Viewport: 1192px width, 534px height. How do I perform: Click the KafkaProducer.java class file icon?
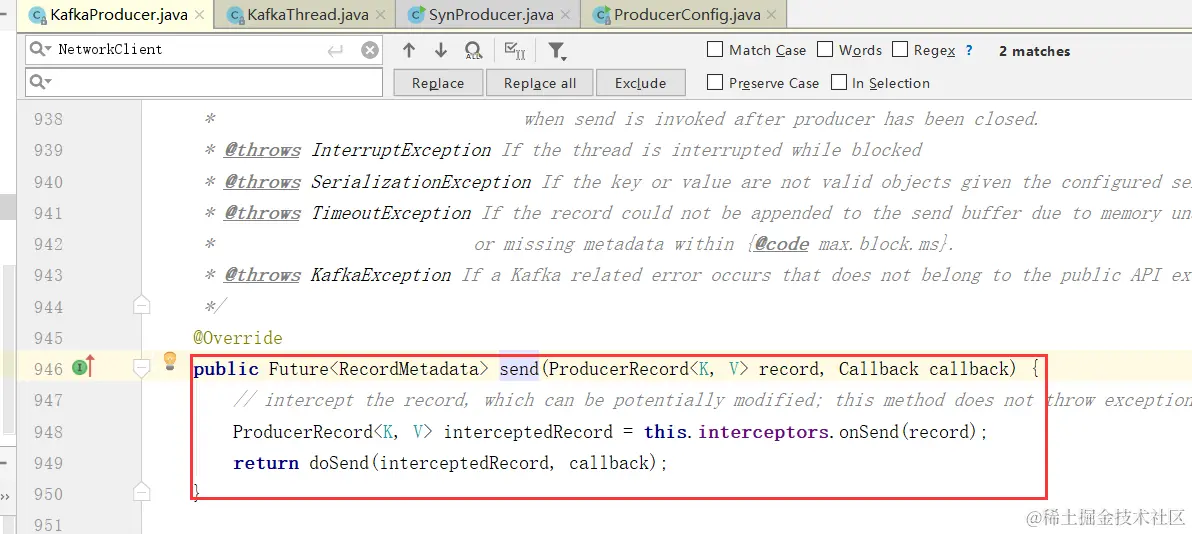point(36,14)
